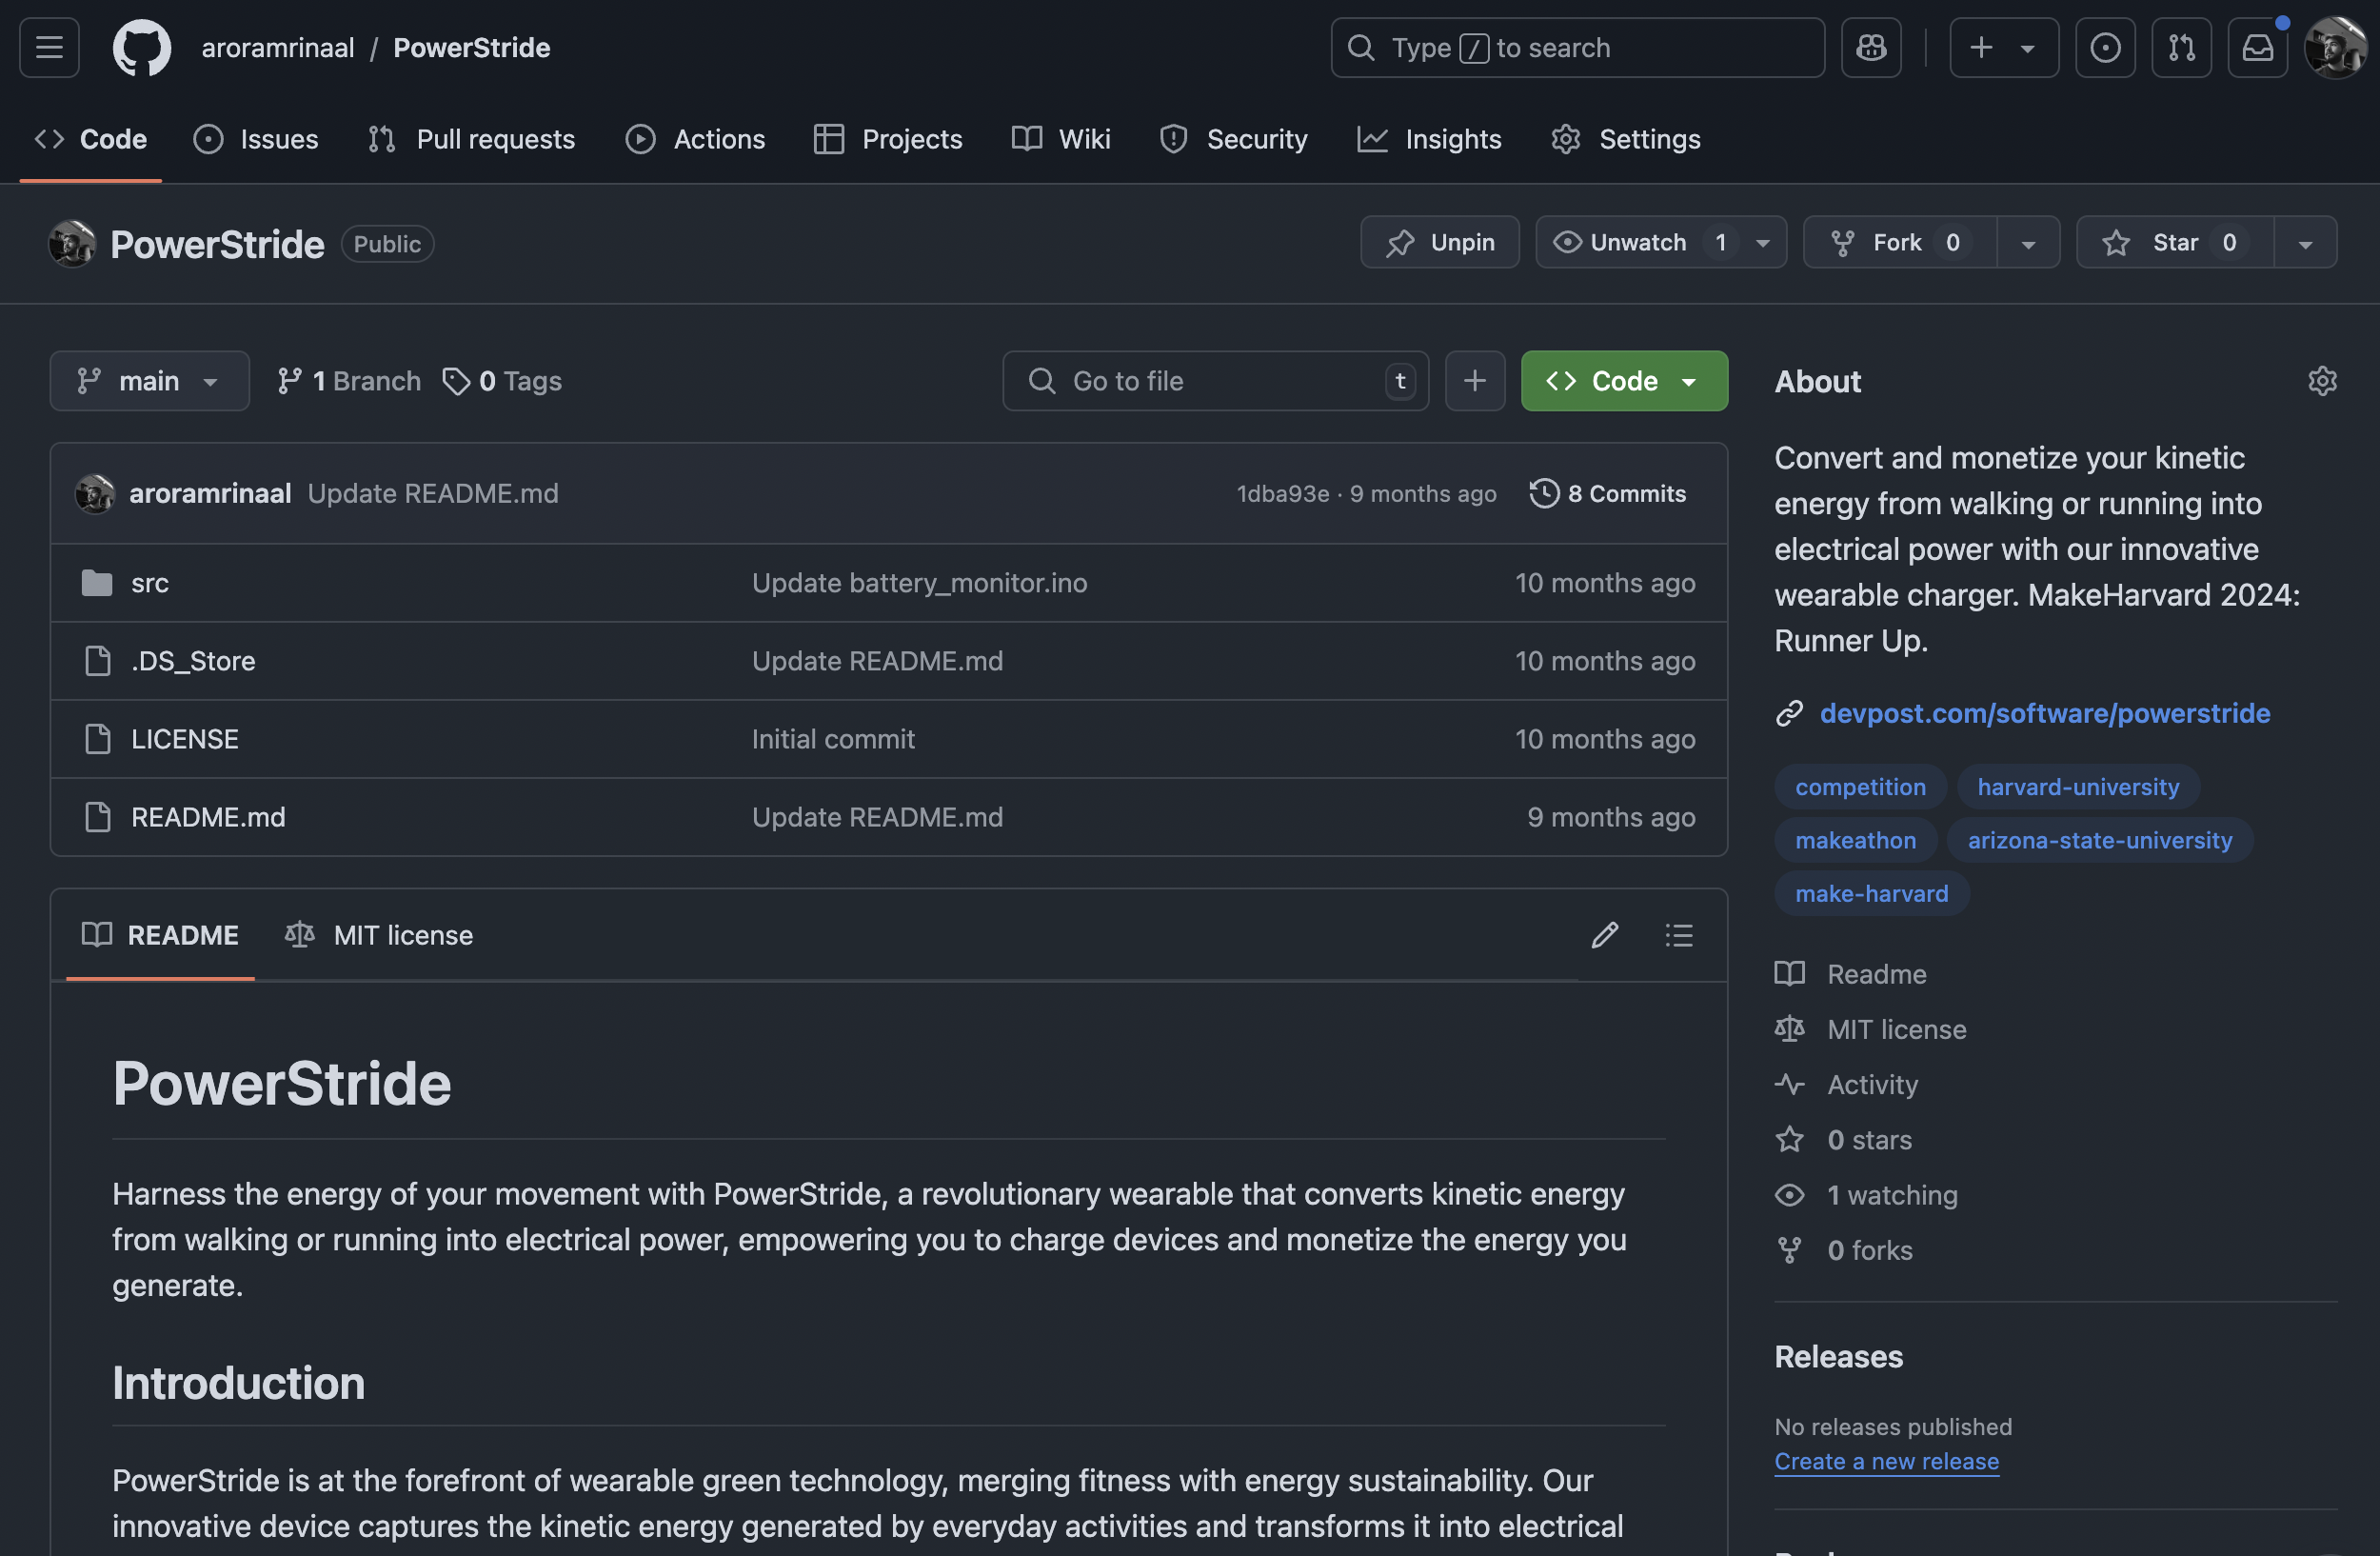The image size is (2380, 1556).
Task: Click the Type / to search field
Action: pos(1577,47)
